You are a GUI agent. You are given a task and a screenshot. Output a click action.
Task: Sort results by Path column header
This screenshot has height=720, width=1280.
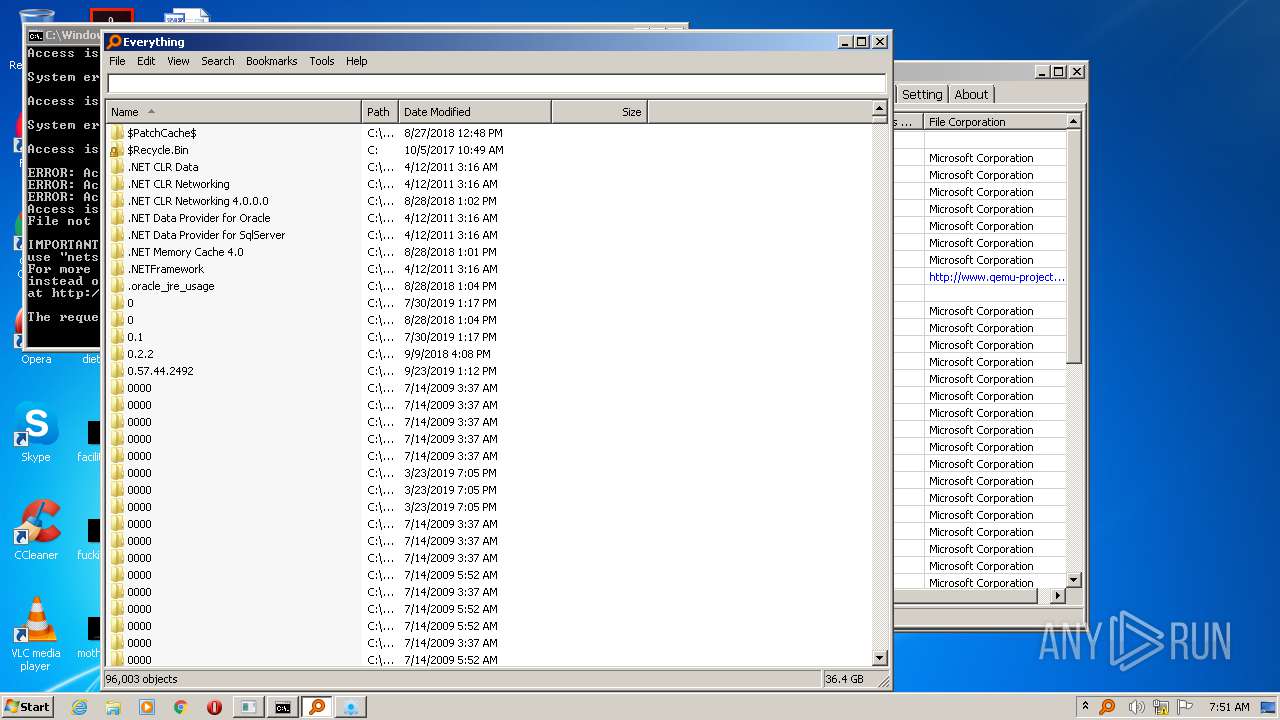380,112
